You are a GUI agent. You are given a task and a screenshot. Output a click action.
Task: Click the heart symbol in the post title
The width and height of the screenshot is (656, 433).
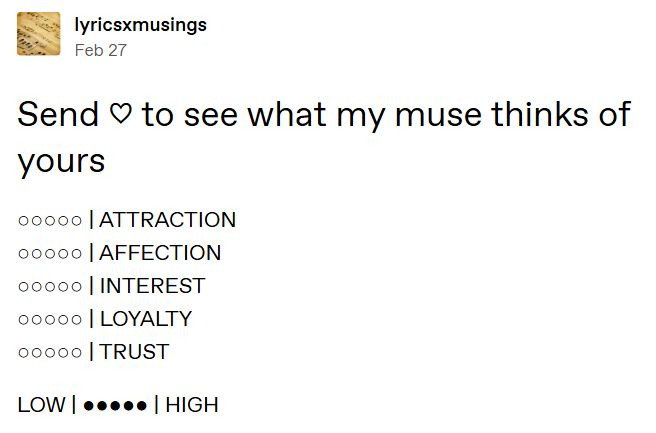(120, 115)
